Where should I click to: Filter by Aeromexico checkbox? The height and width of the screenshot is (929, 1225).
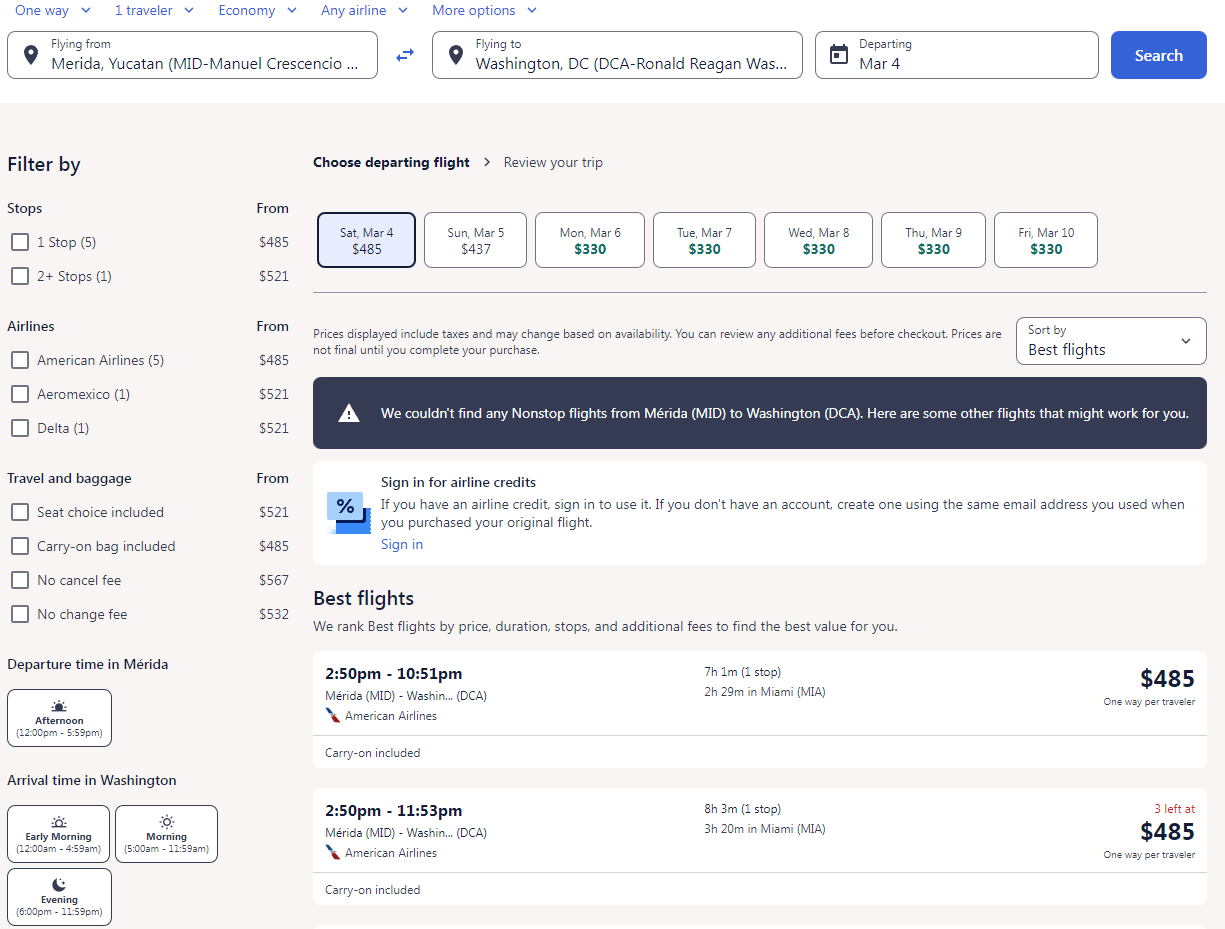(x=20, y=394)
